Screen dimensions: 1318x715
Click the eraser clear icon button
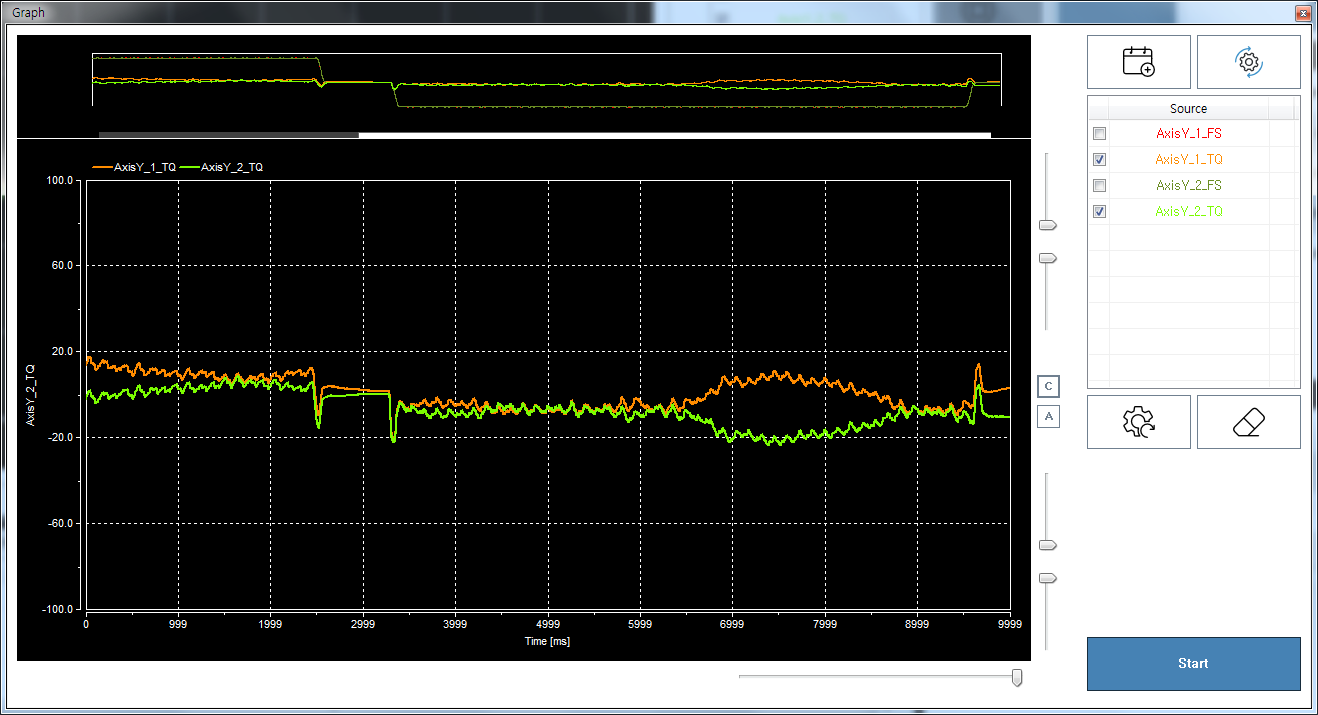click(1248, 422)
